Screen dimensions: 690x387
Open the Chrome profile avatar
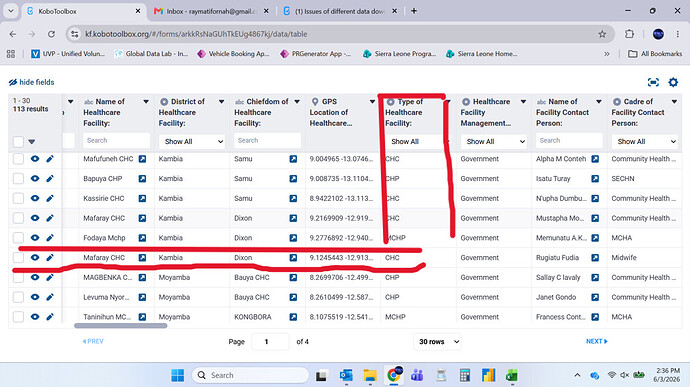658,34
